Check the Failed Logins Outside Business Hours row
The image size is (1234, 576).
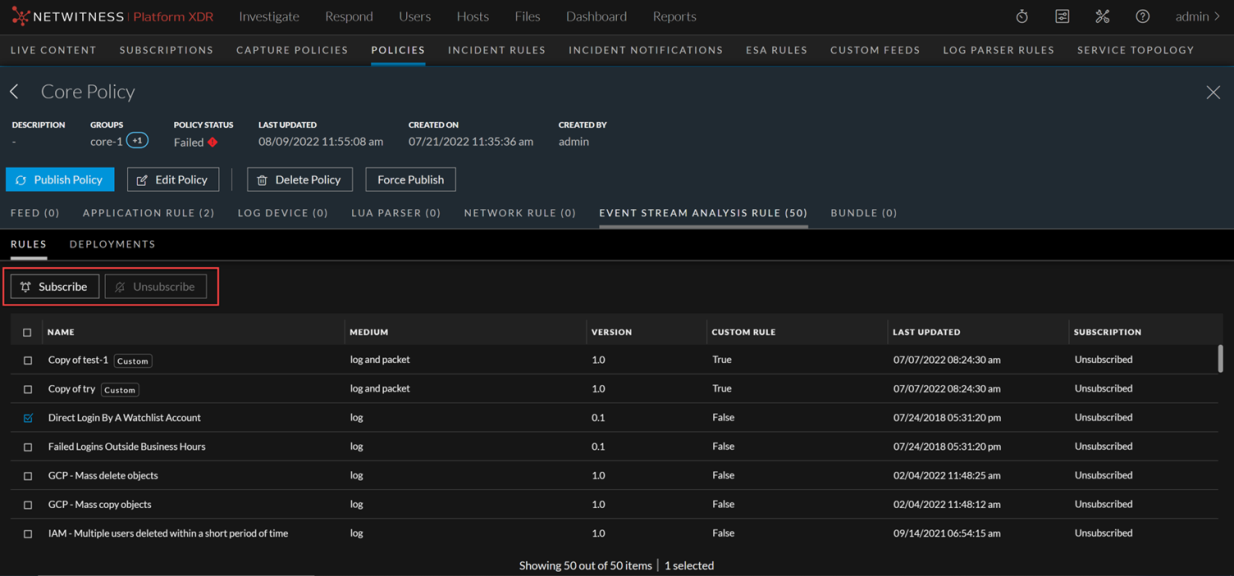pyautogui.click(x=28, y=447)
